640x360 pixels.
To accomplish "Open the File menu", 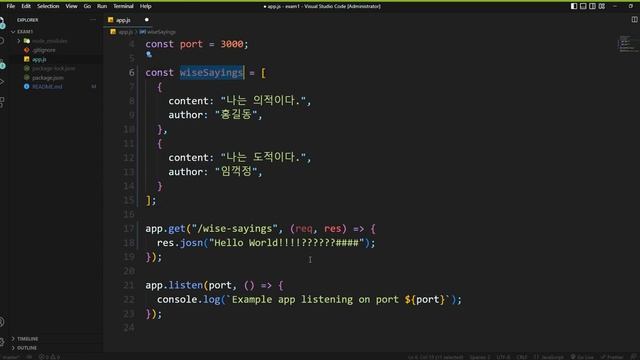I will (x=11, y=6).
